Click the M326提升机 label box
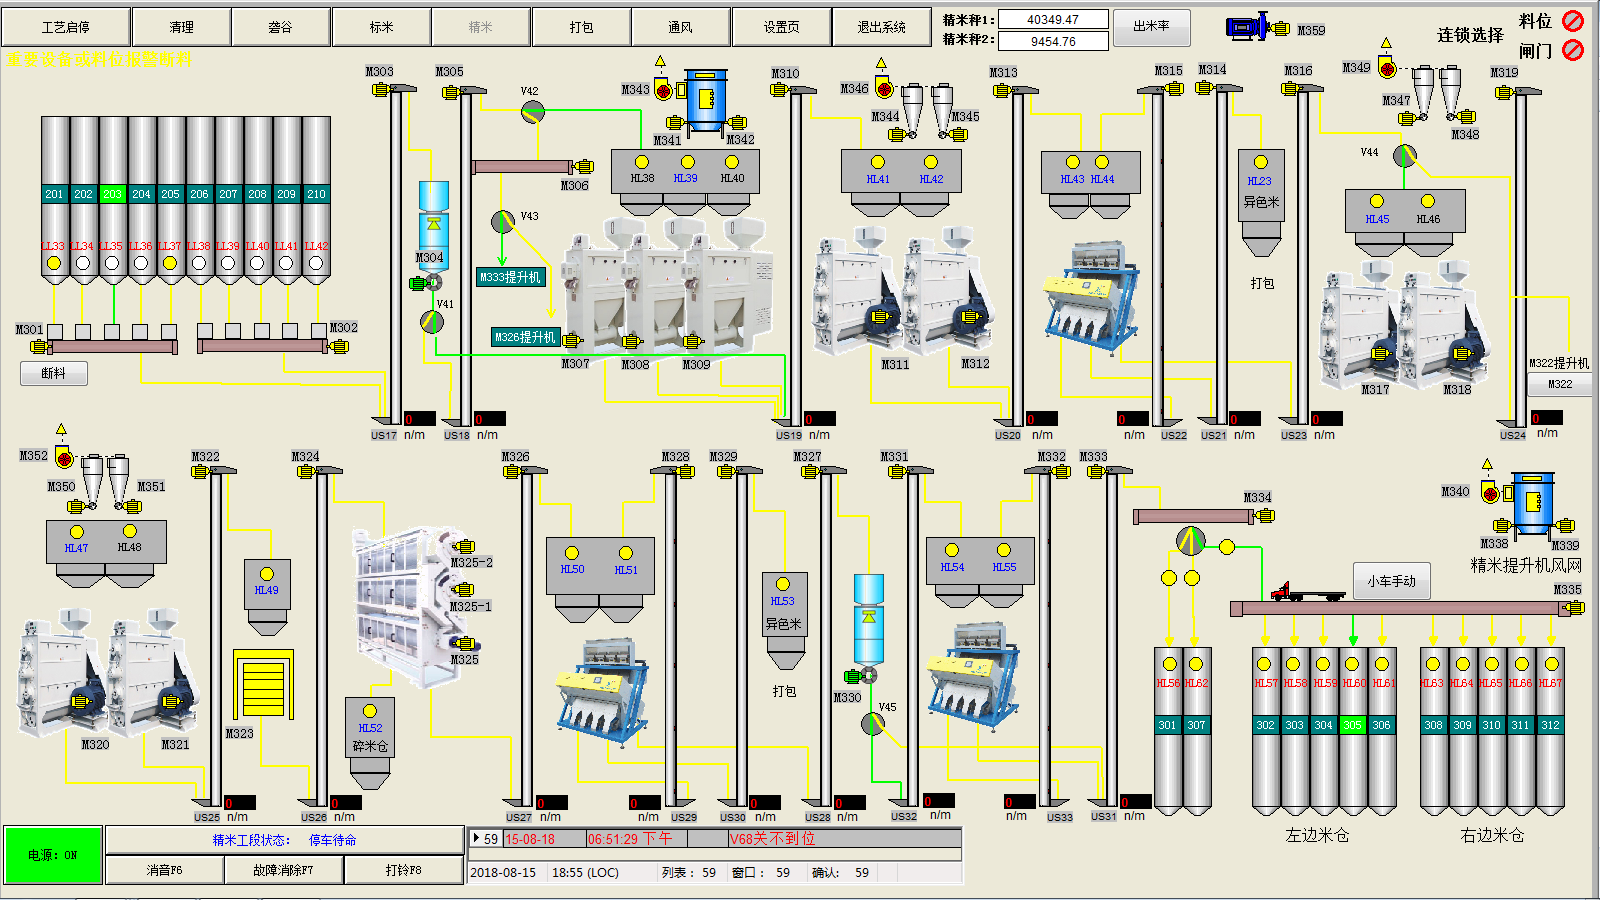1600x900 pixels. pos(525,337)
